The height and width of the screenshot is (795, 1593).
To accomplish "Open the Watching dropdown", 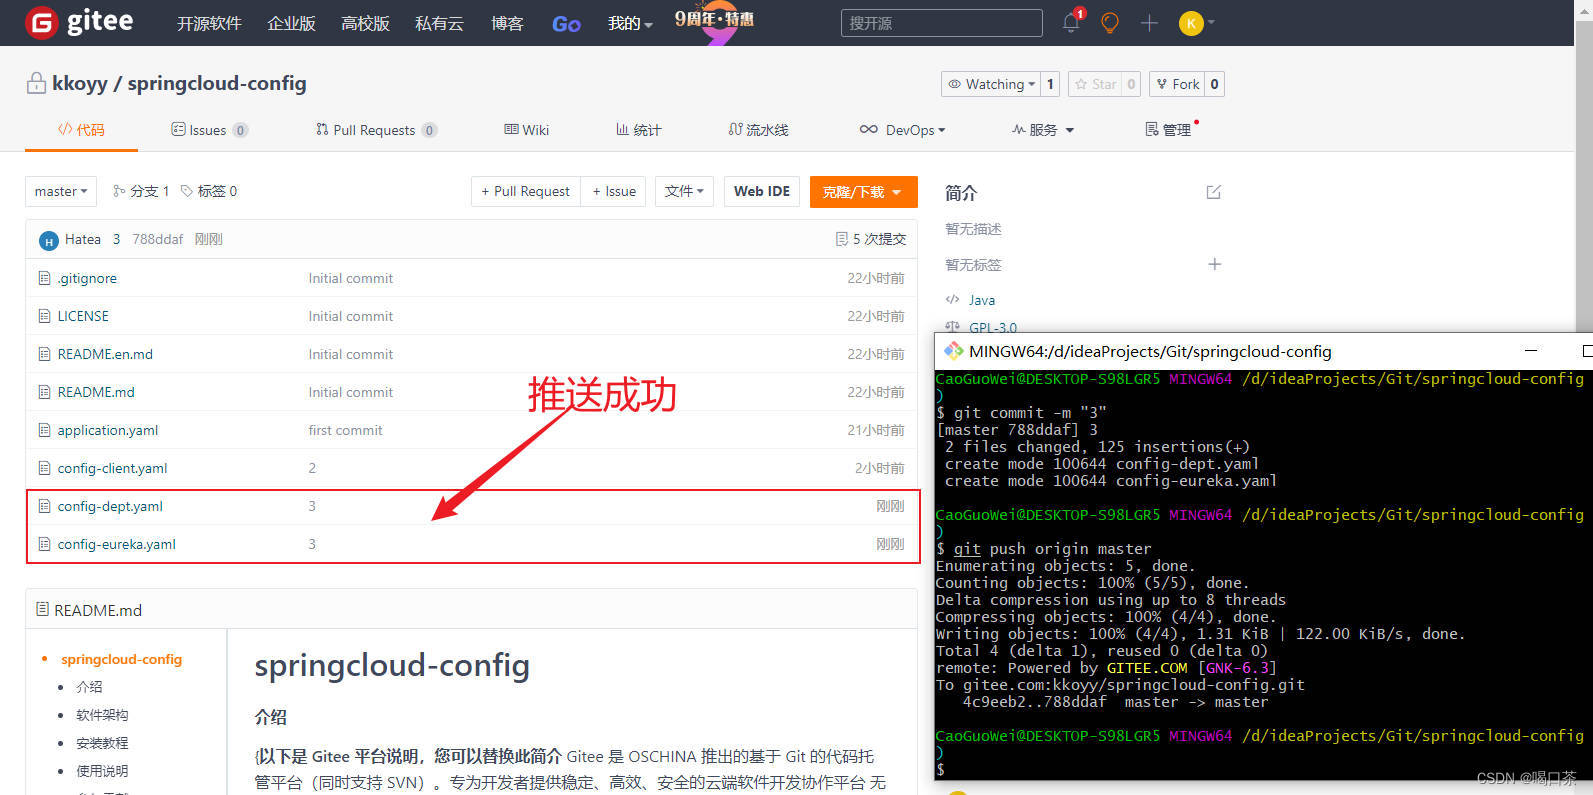I will [x=991, y=84].
